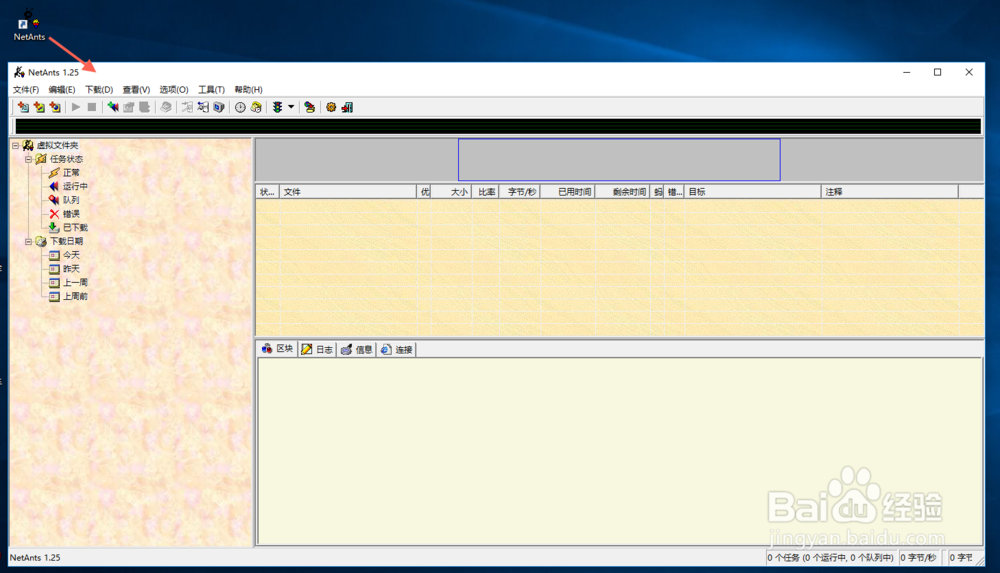Click the NetAnts ant icon in title bar
The width and height of the screenshot is (1000, 573).
click(x=19, y=72)
